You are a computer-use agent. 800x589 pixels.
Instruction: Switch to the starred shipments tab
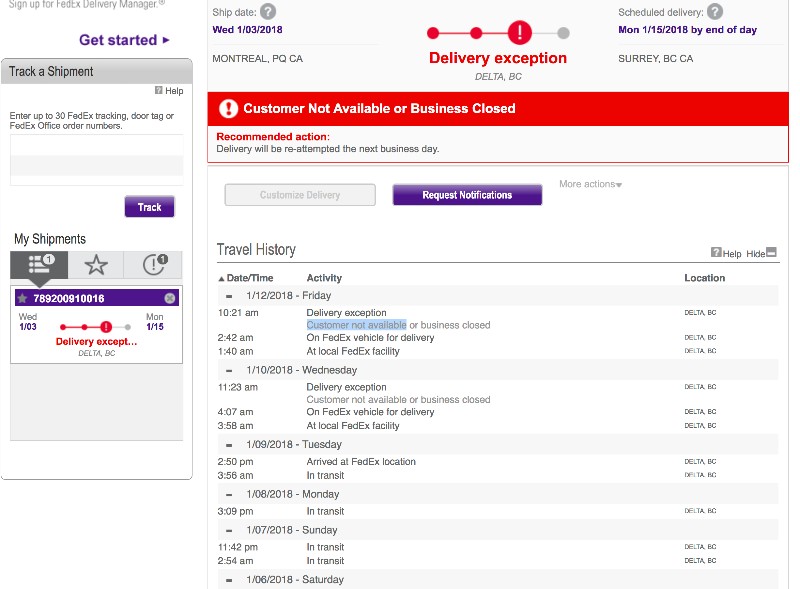[96, 265]
